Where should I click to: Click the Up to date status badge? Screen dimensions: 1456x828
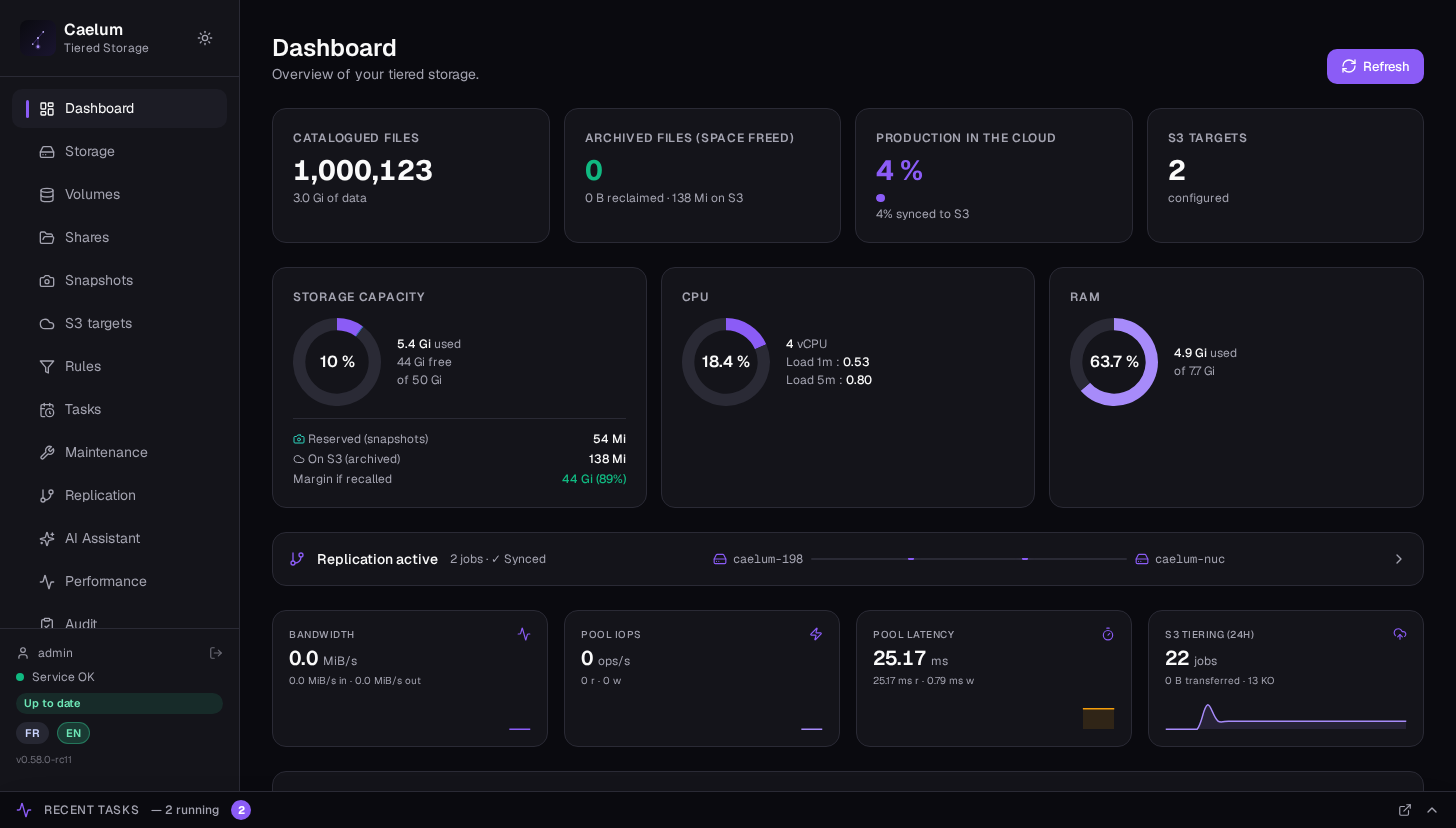click(119, 703)
